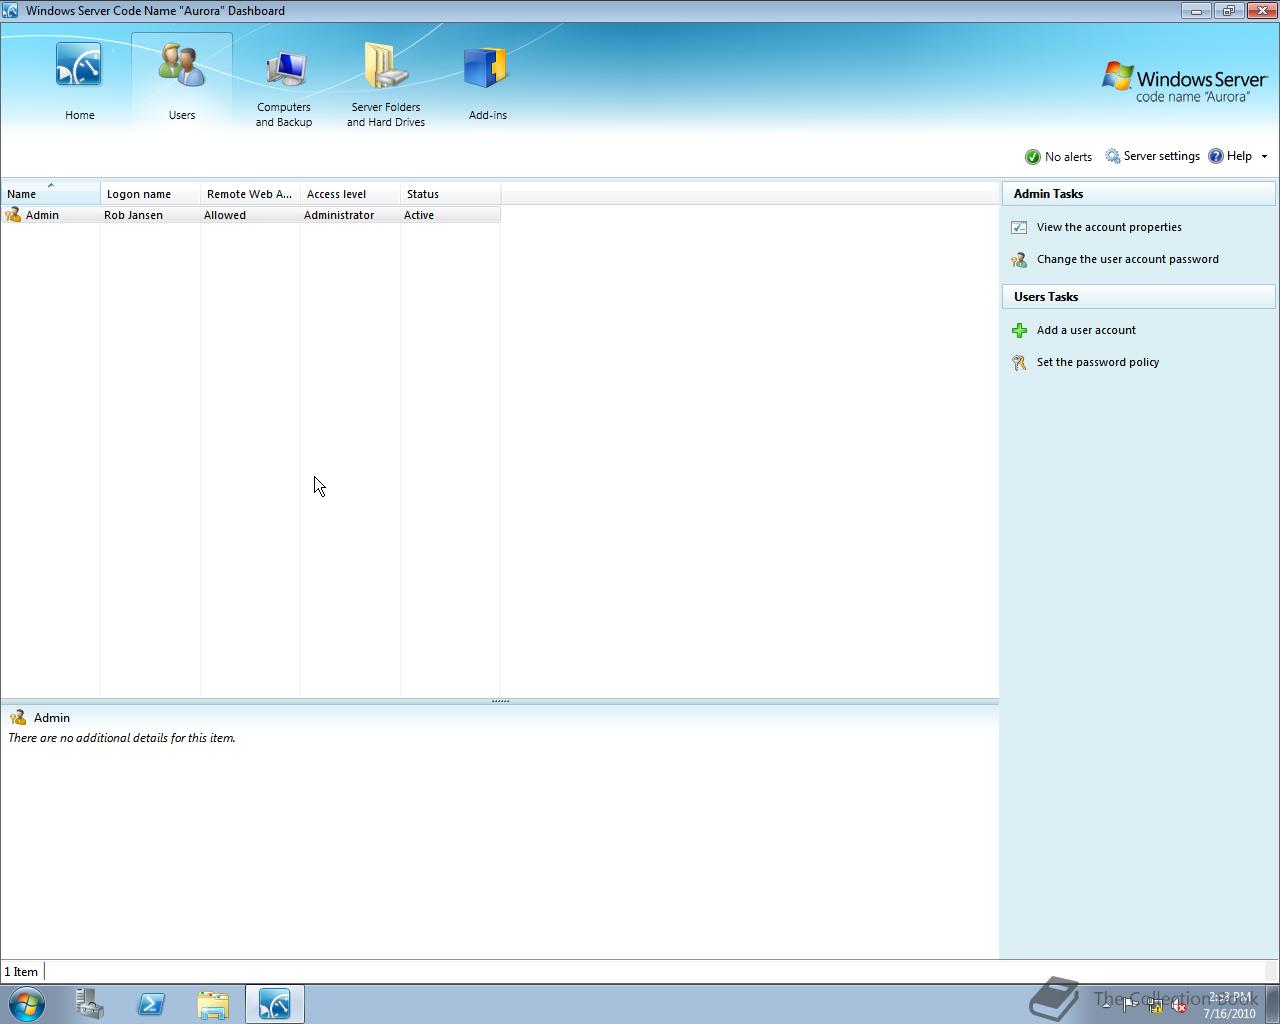Open Server Folders and Hard Drives tab

coord(386,82)
